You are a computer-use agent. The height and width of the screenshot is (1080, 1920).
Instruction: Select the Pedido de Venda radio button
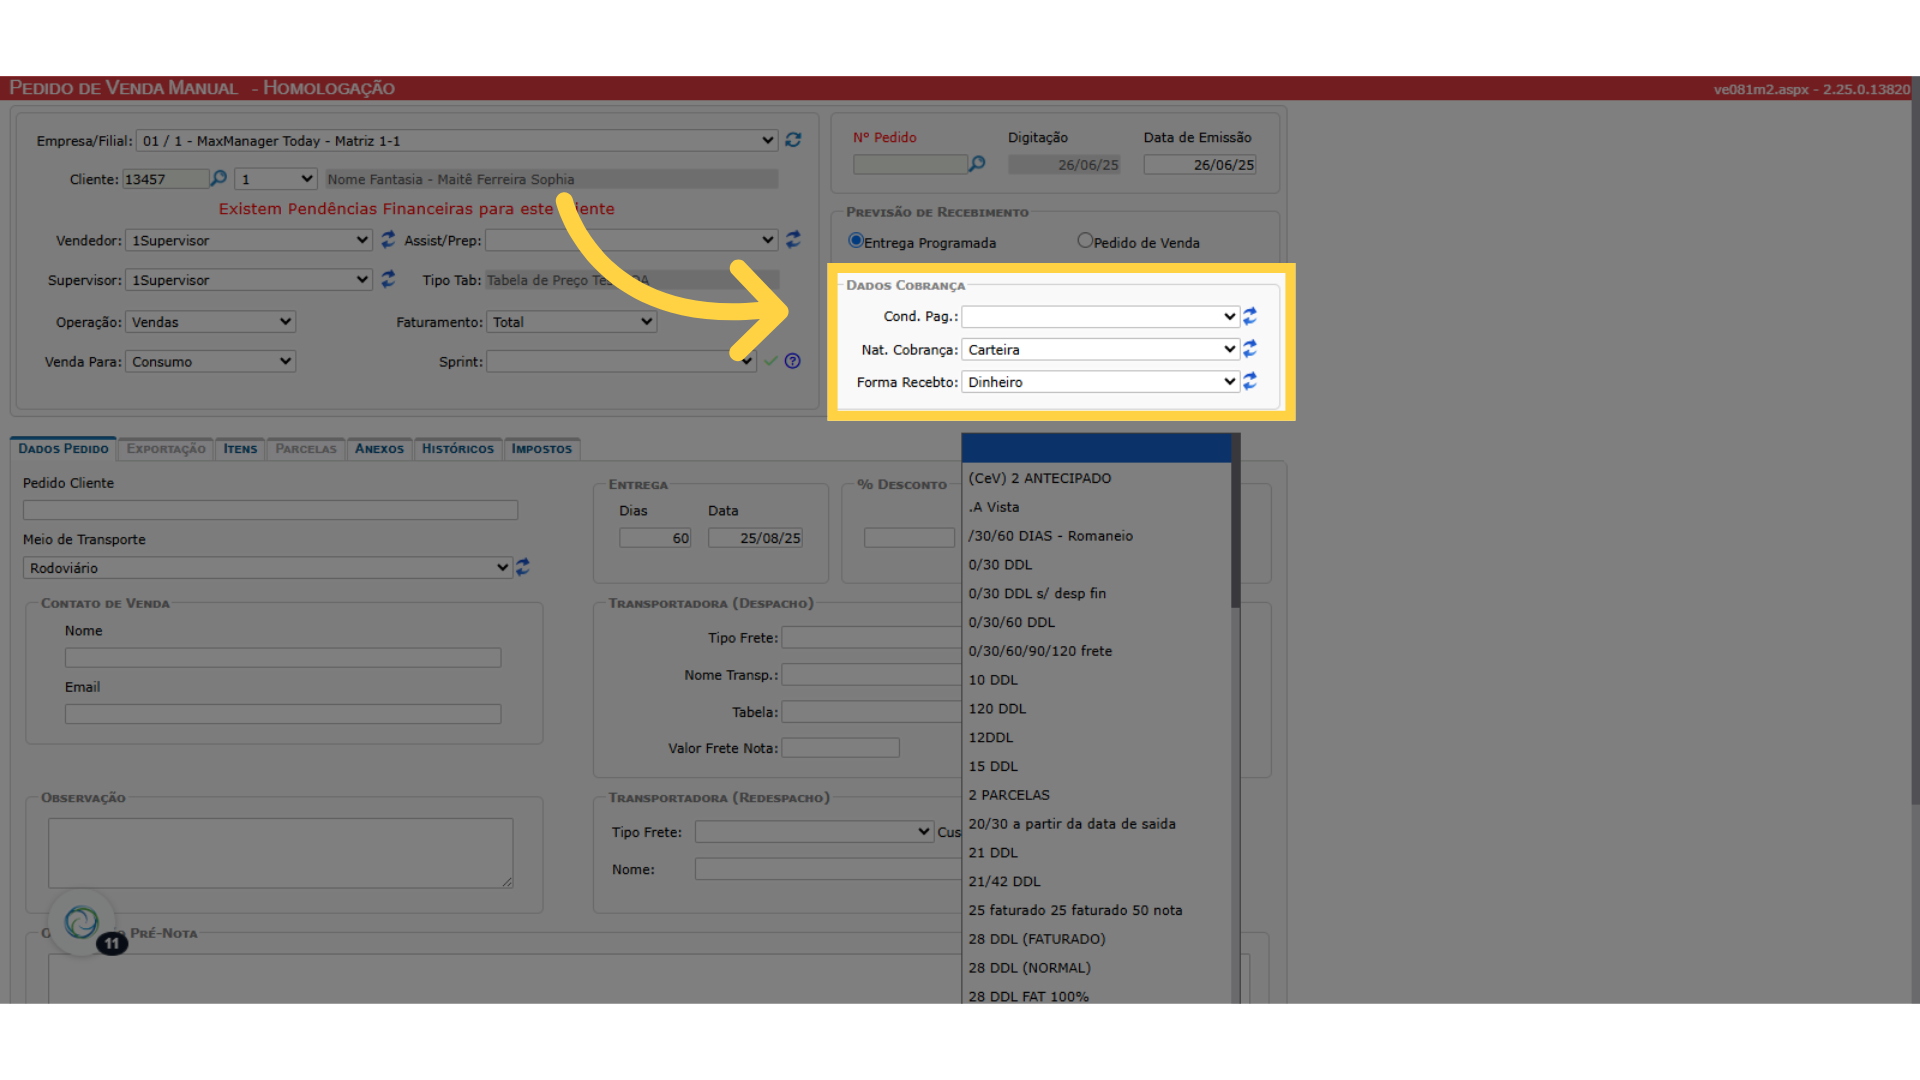point(1085,241)
